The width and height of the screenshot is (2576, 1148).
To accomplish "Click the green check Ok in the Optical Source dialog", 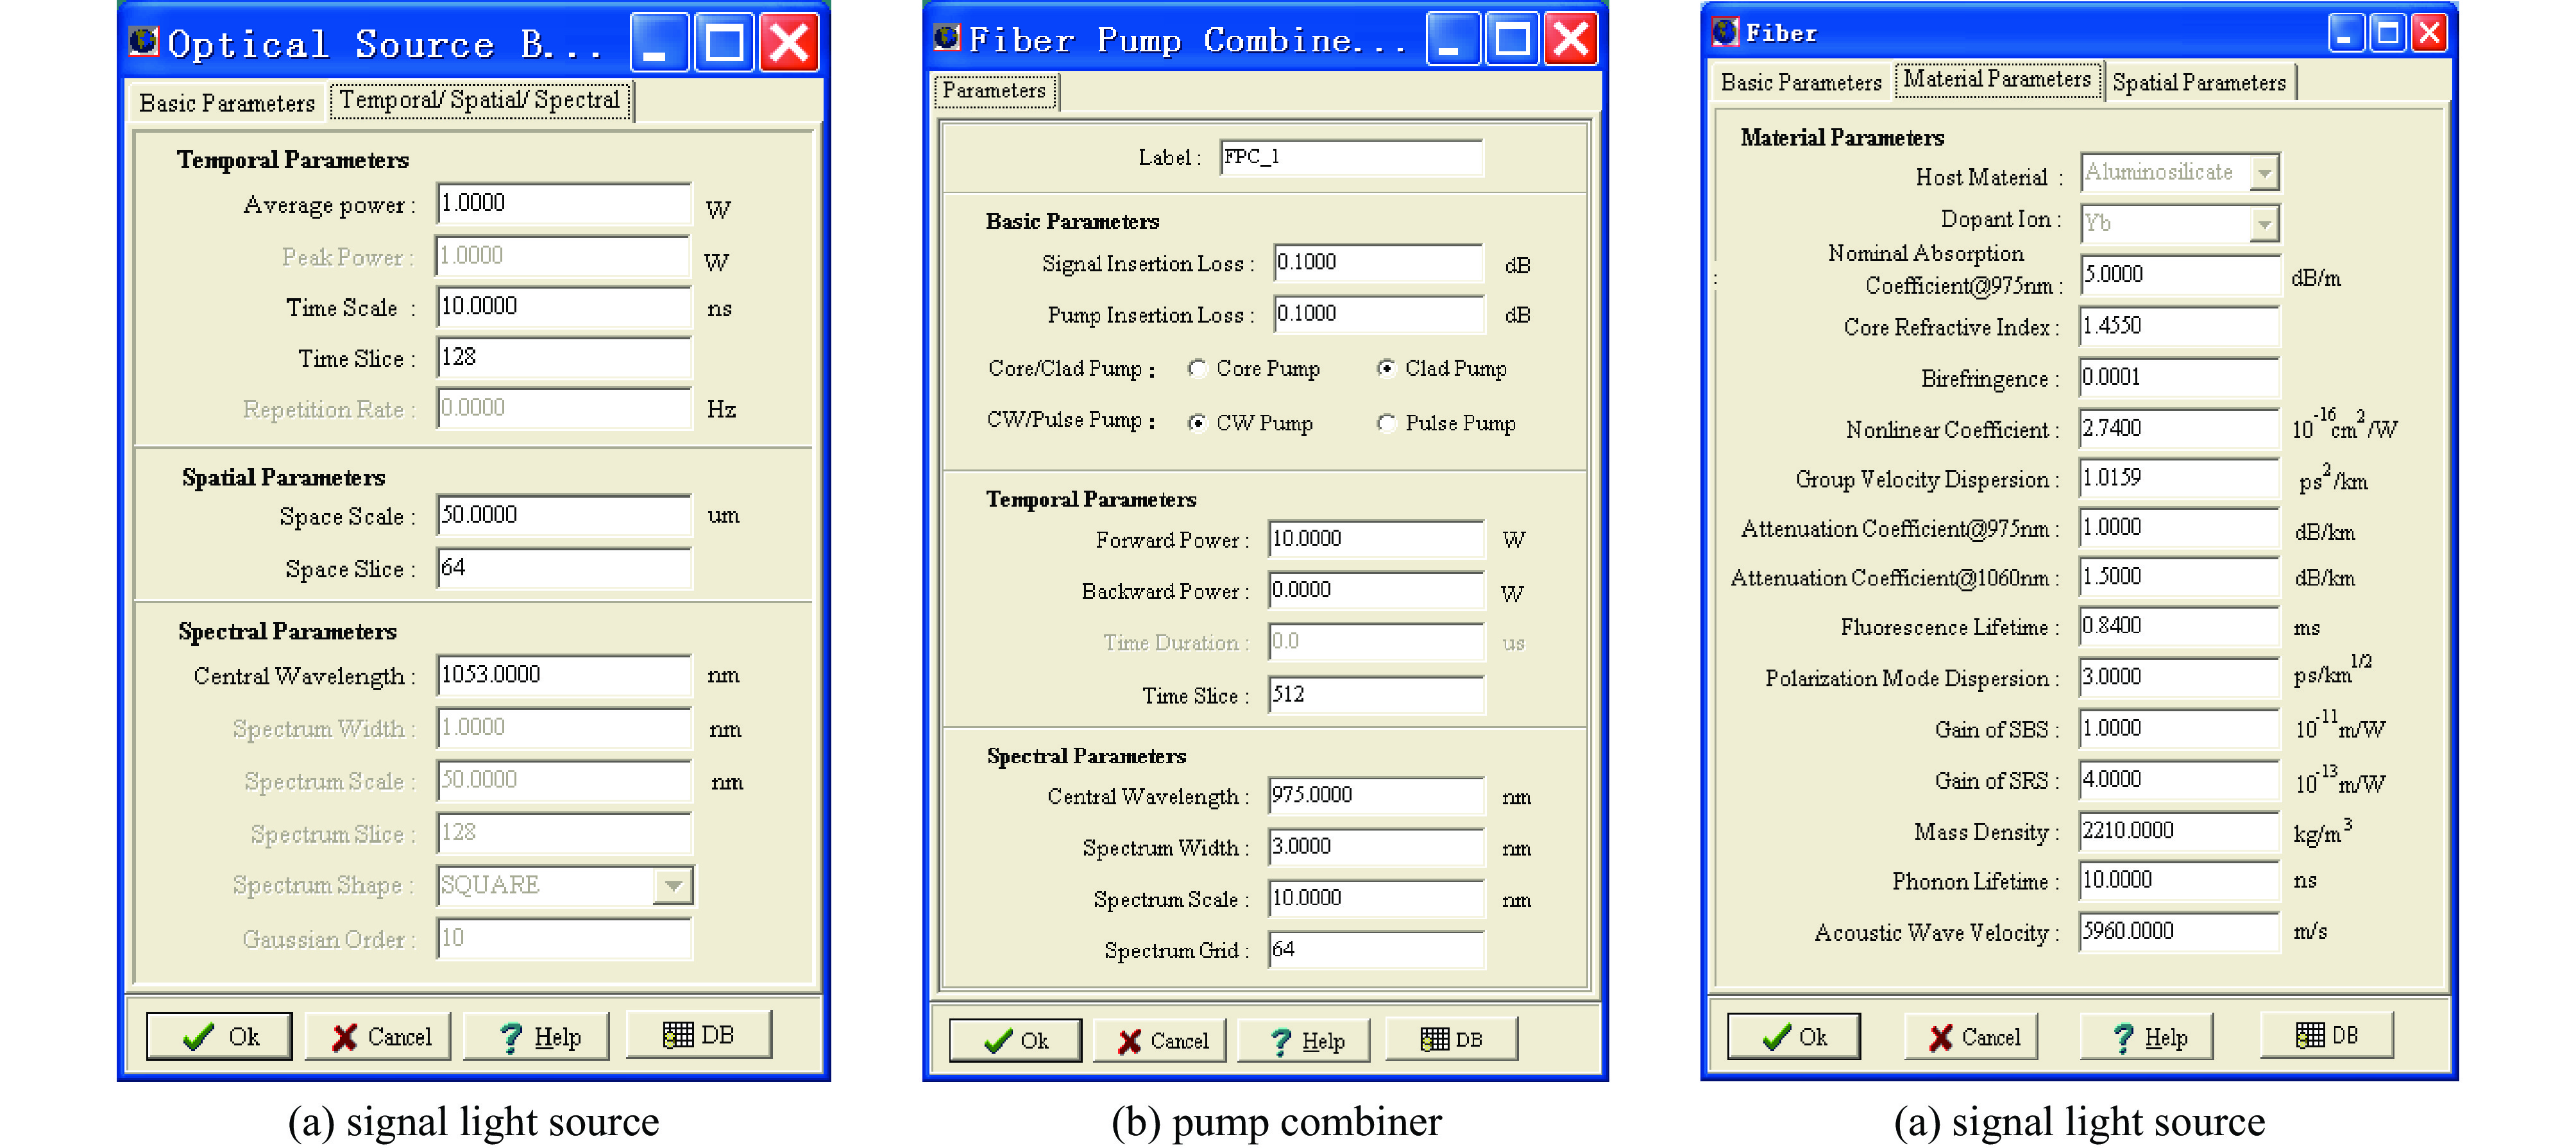I will point(219,1037).
